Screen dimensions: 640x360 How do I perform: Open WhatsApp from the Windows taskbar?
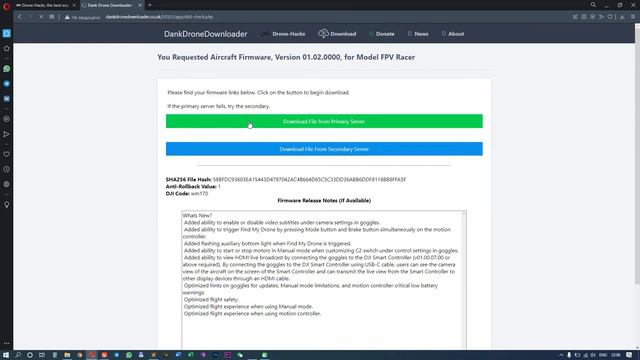(x=129, y=355)
